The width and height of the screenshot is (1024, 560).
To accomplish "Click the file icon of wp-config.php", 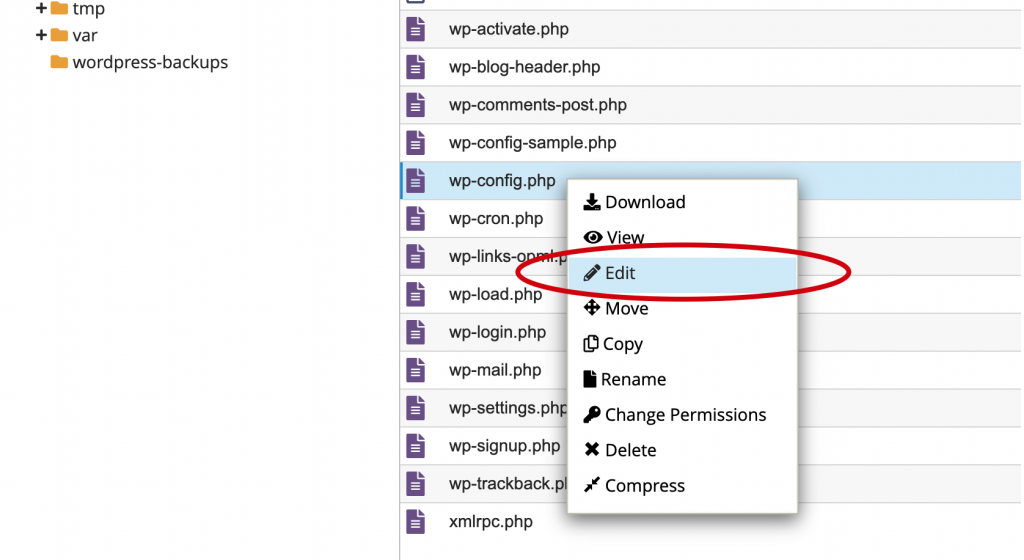I will pos(415,180).
